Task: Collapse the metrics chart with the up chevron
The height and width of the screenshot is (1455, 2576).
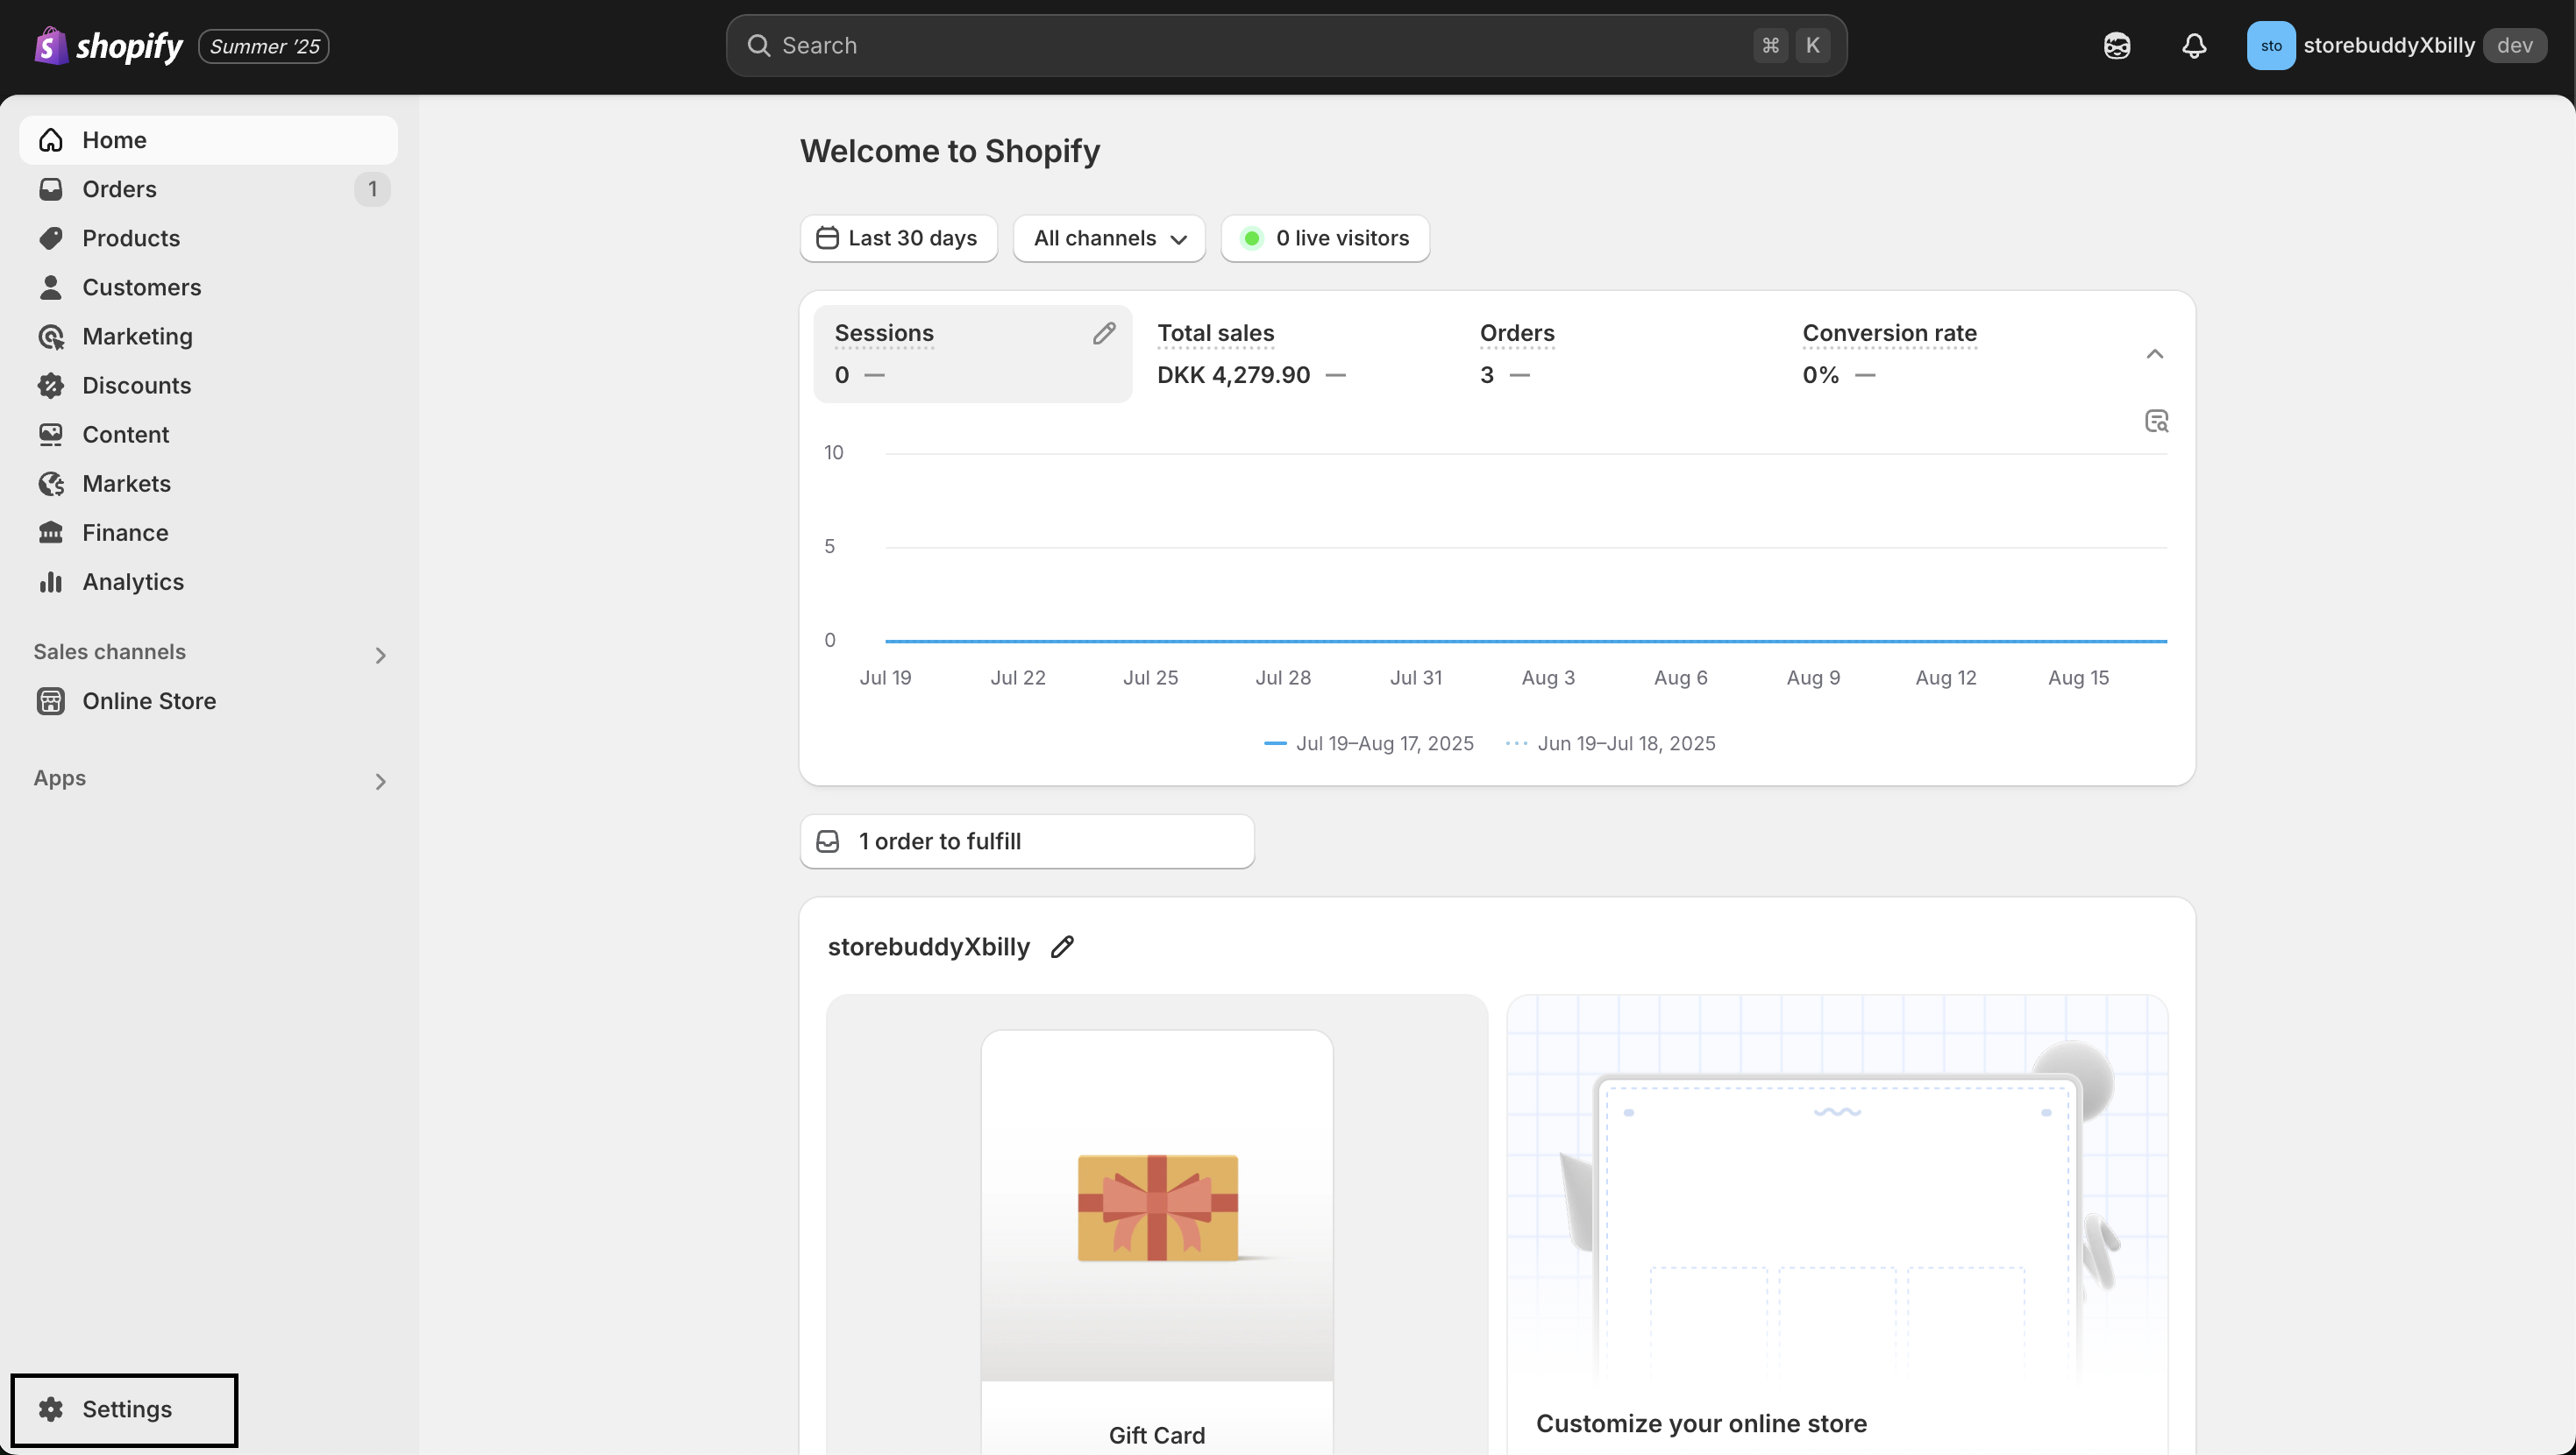Action: [x=2155, y=354]
